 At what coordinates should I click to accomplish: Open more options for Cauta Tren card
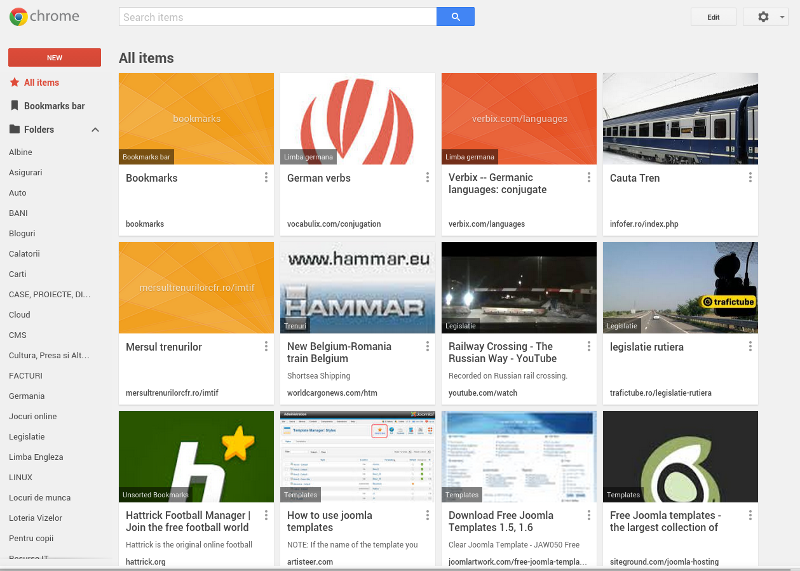pyautogui.click(x=750, y=177)
